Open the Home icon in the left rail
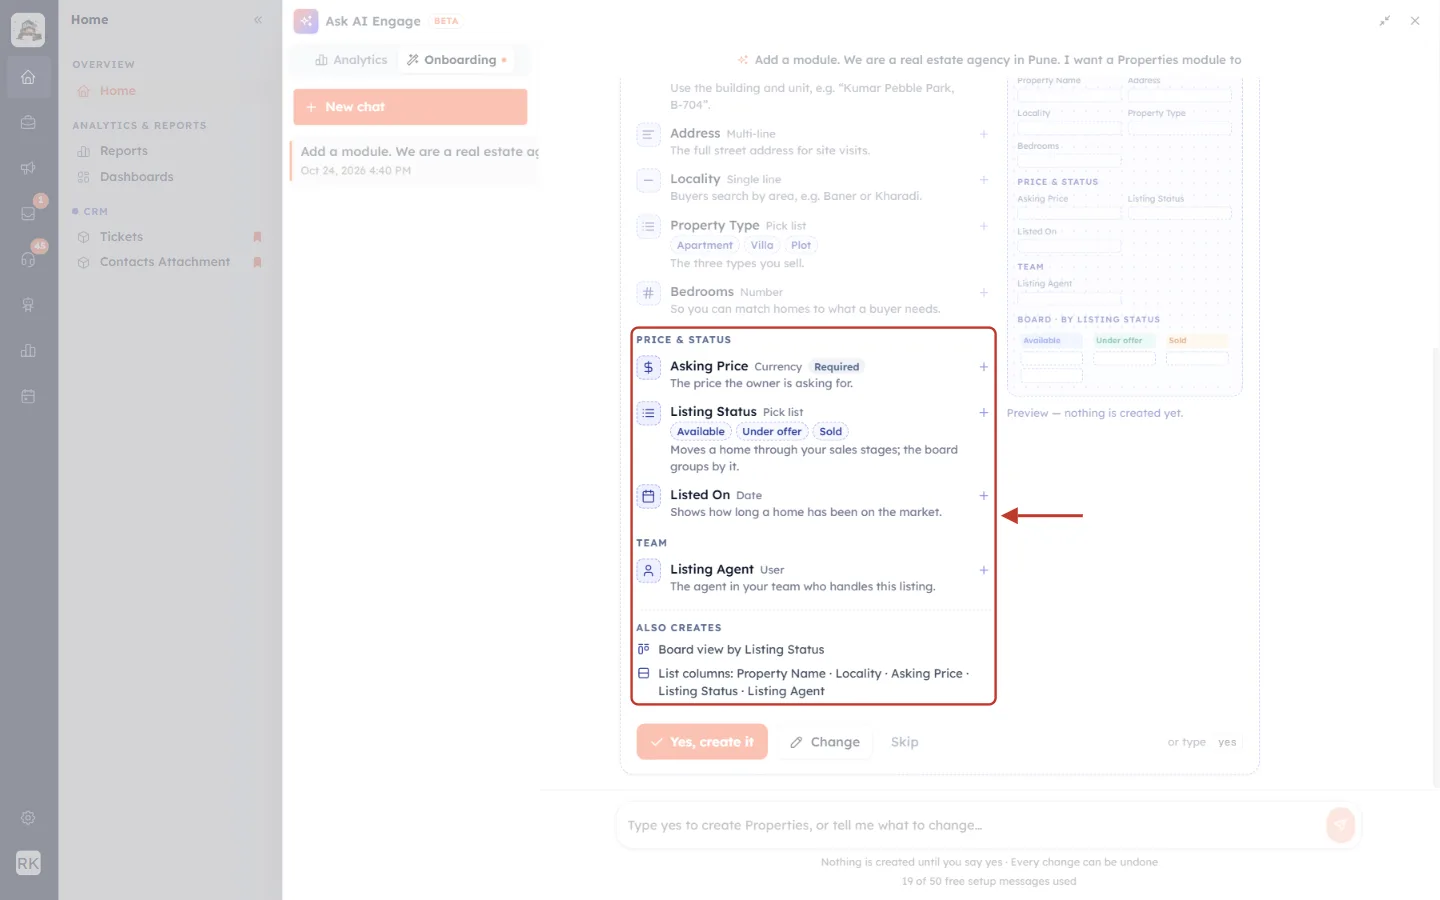The image size is (1440, 900). click(28, 77)
